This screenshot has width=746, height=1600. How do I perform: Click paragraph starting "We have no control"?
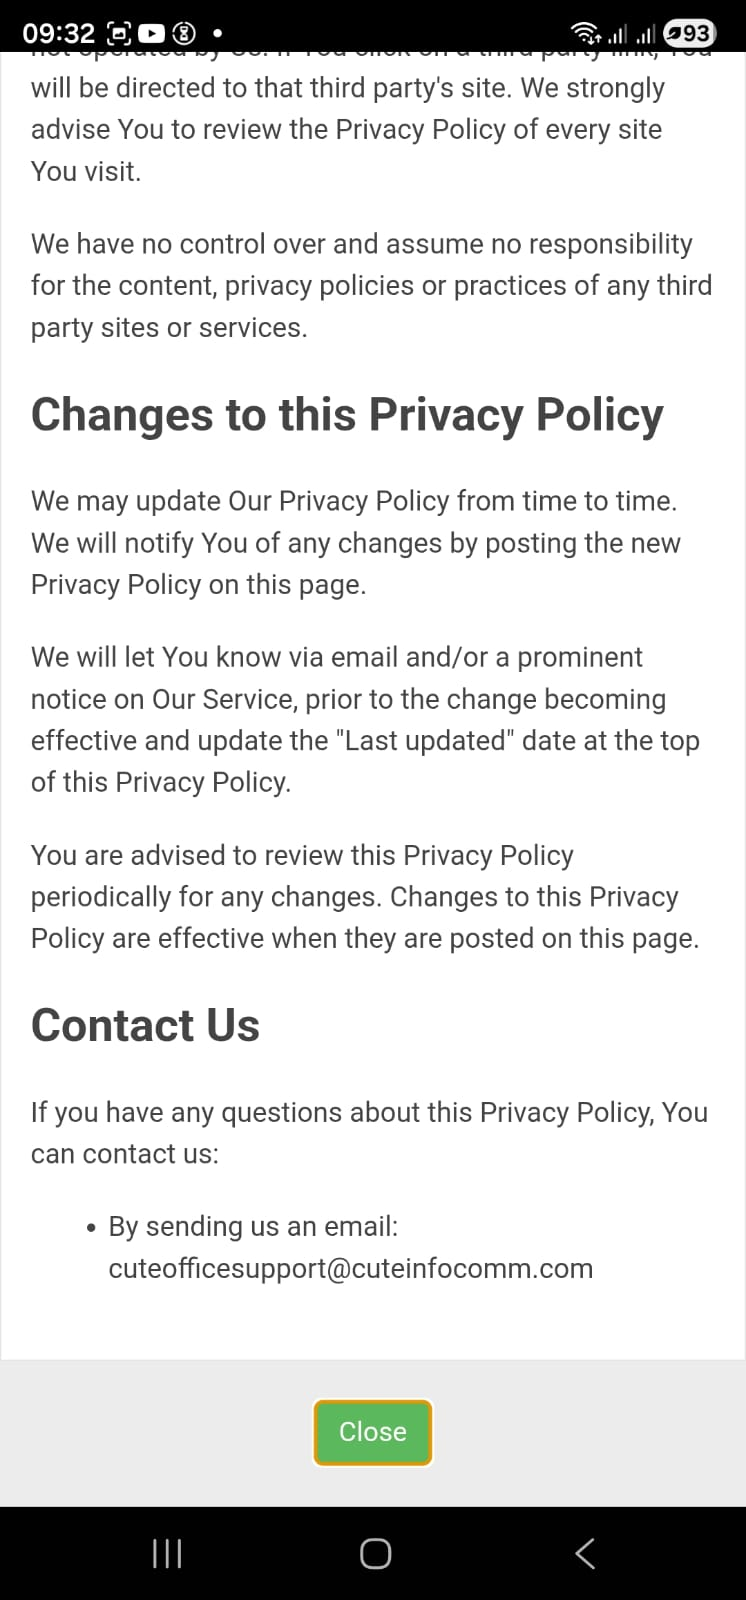pos(371,285)
